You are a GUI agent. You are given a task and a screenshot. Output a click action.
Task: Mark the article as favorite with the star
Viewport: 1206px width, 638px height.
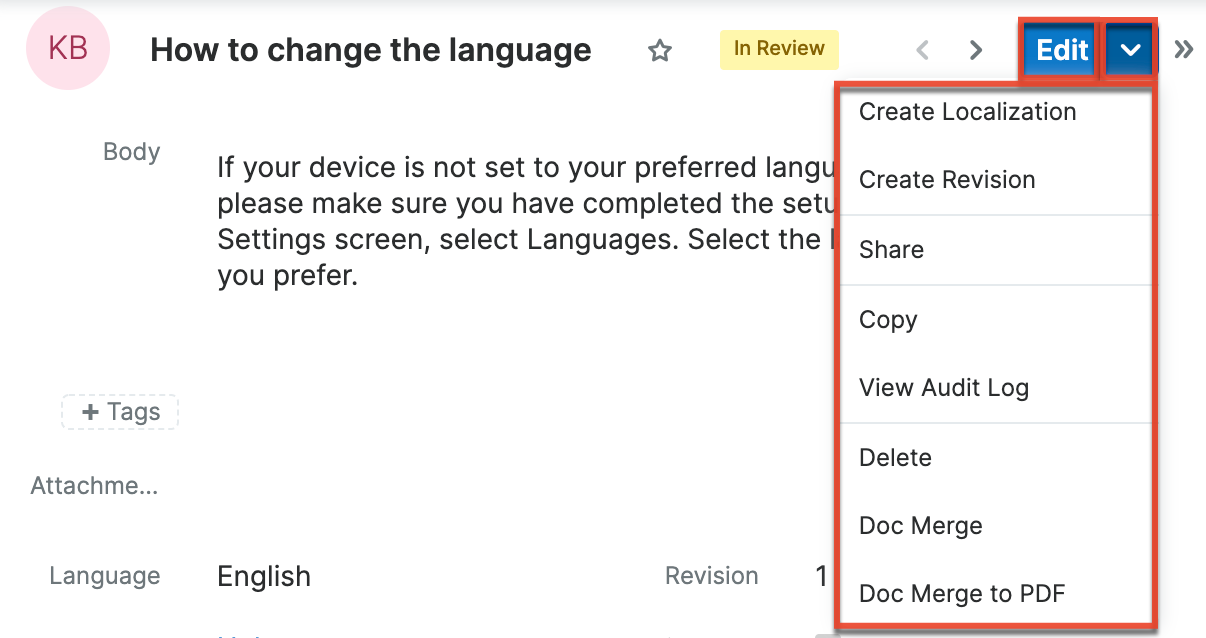click(659, 50)
